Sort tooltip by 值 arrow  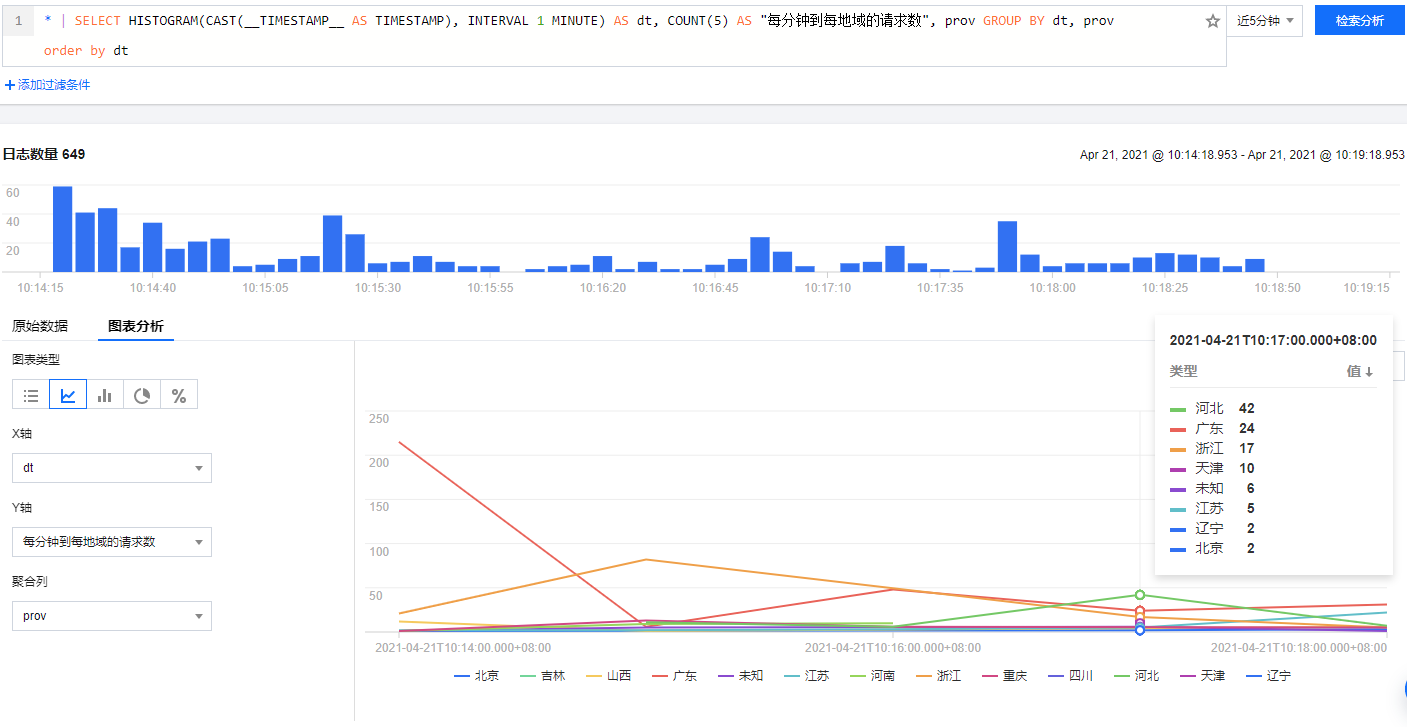pyautogui.click(x=1370, y=371)
